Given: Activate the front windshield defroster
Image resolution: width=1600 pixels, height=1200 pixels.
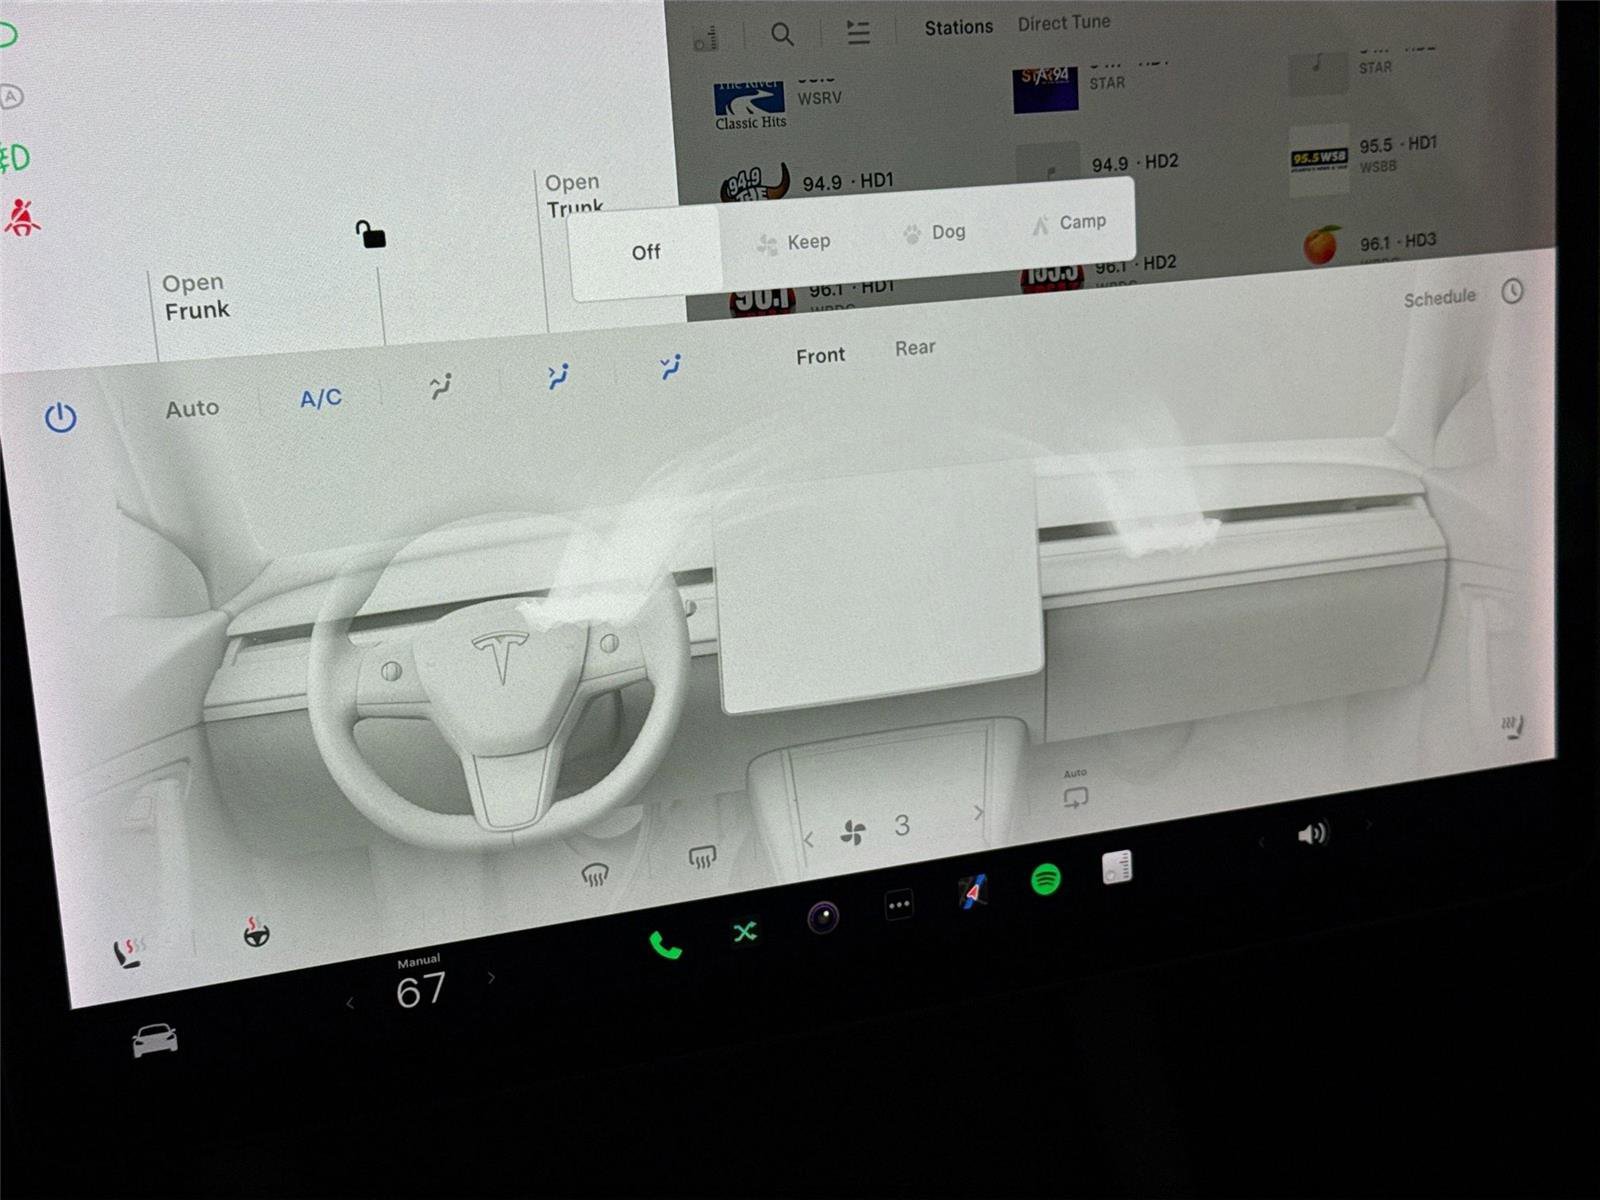Looking at the screenshot, I should 594,873.
